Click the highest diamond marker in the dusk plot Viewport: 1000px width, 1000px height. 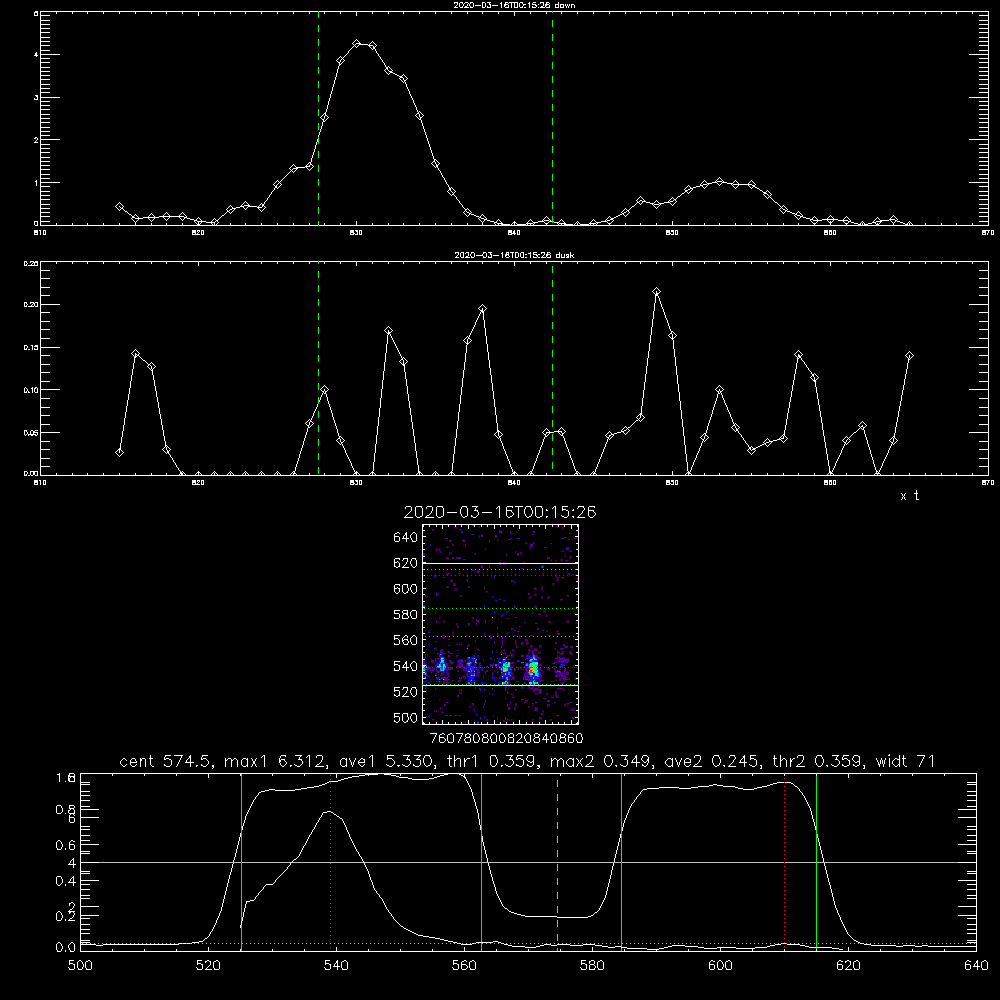point(656,291)
